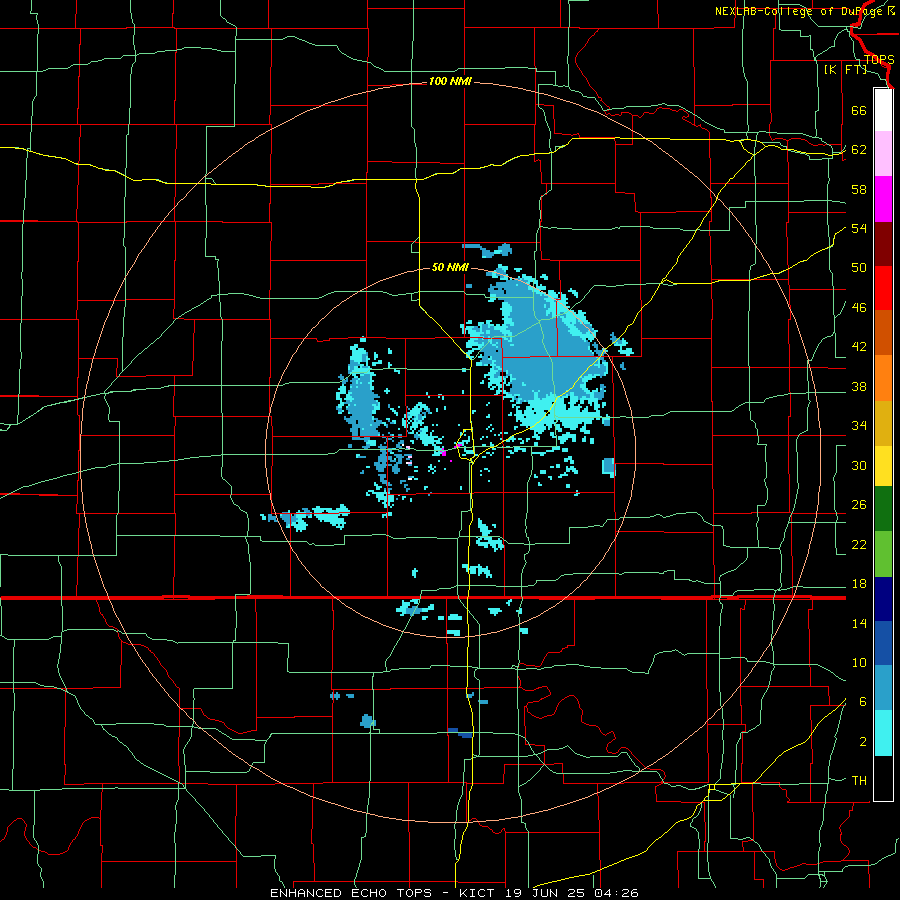The height and width of the screenshot is (900, 900).
Task: Click the "2" legend value
Action: [x=863, y=742]
